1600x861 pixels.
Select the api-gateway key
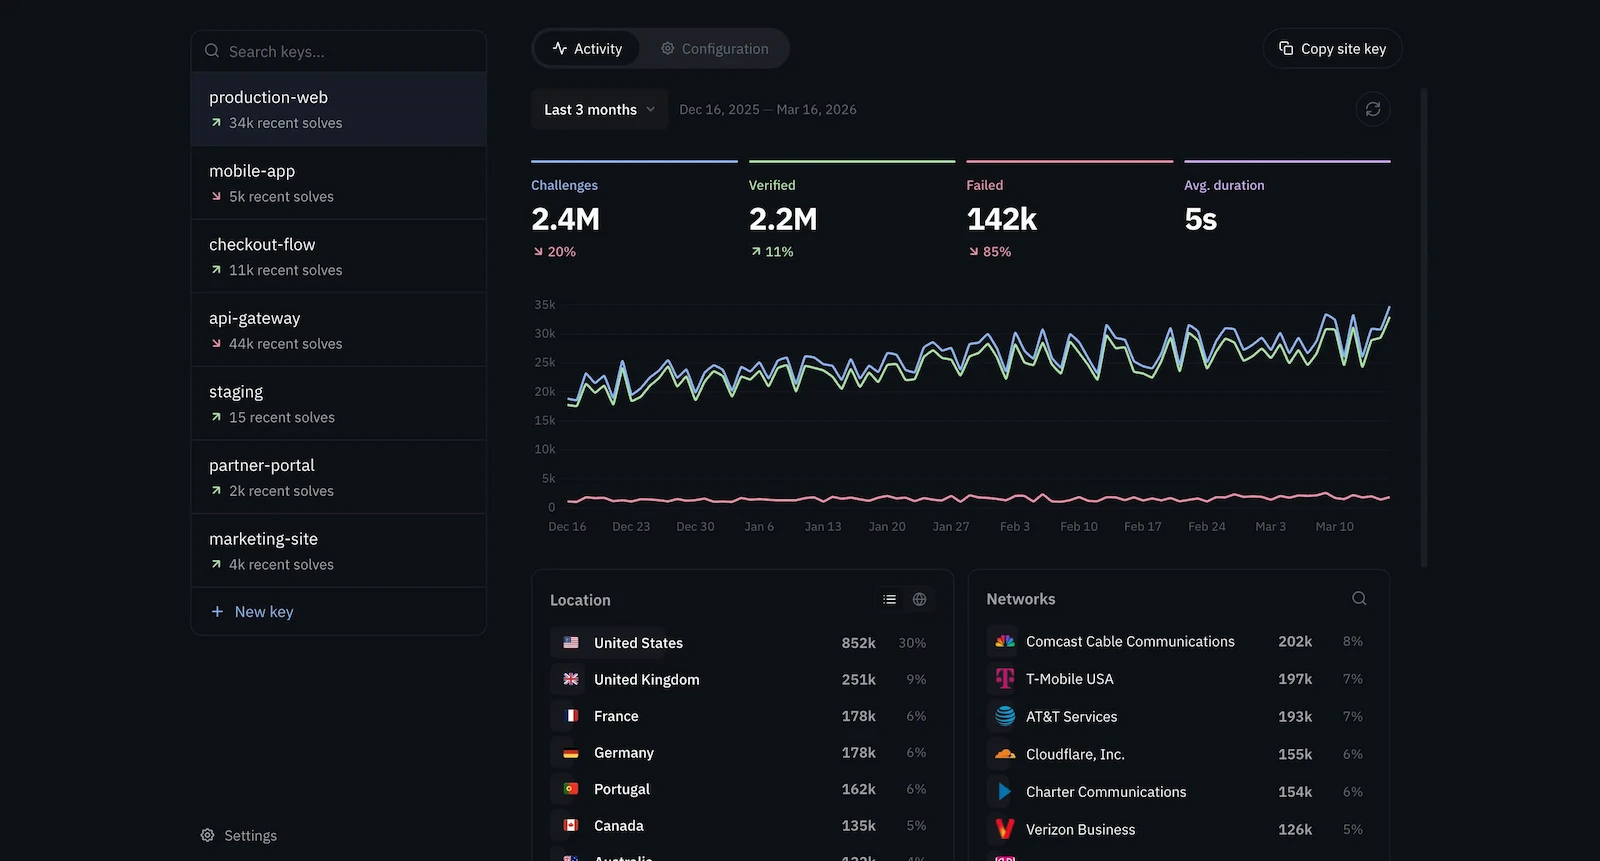[338, 330]
